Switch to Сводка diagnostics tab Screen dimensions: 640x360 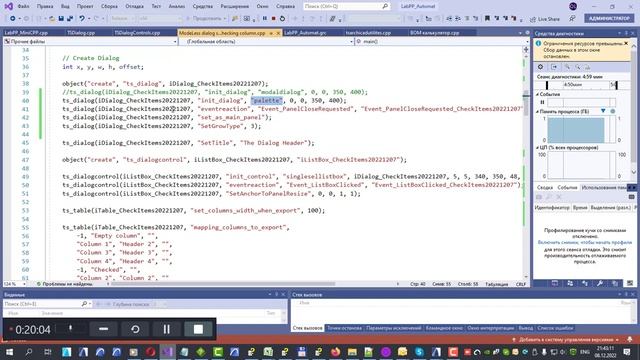point(544,187)
